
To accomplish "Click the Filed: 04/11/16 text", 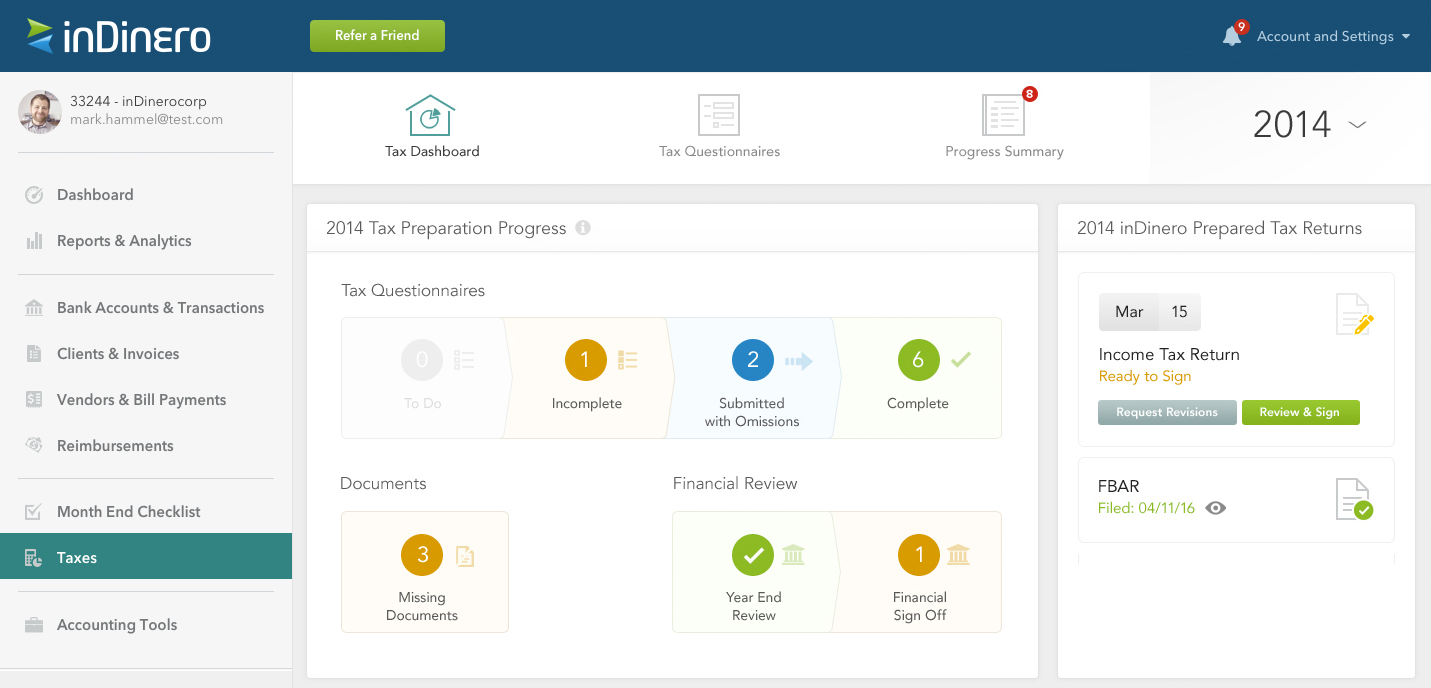I will 1146,508.
